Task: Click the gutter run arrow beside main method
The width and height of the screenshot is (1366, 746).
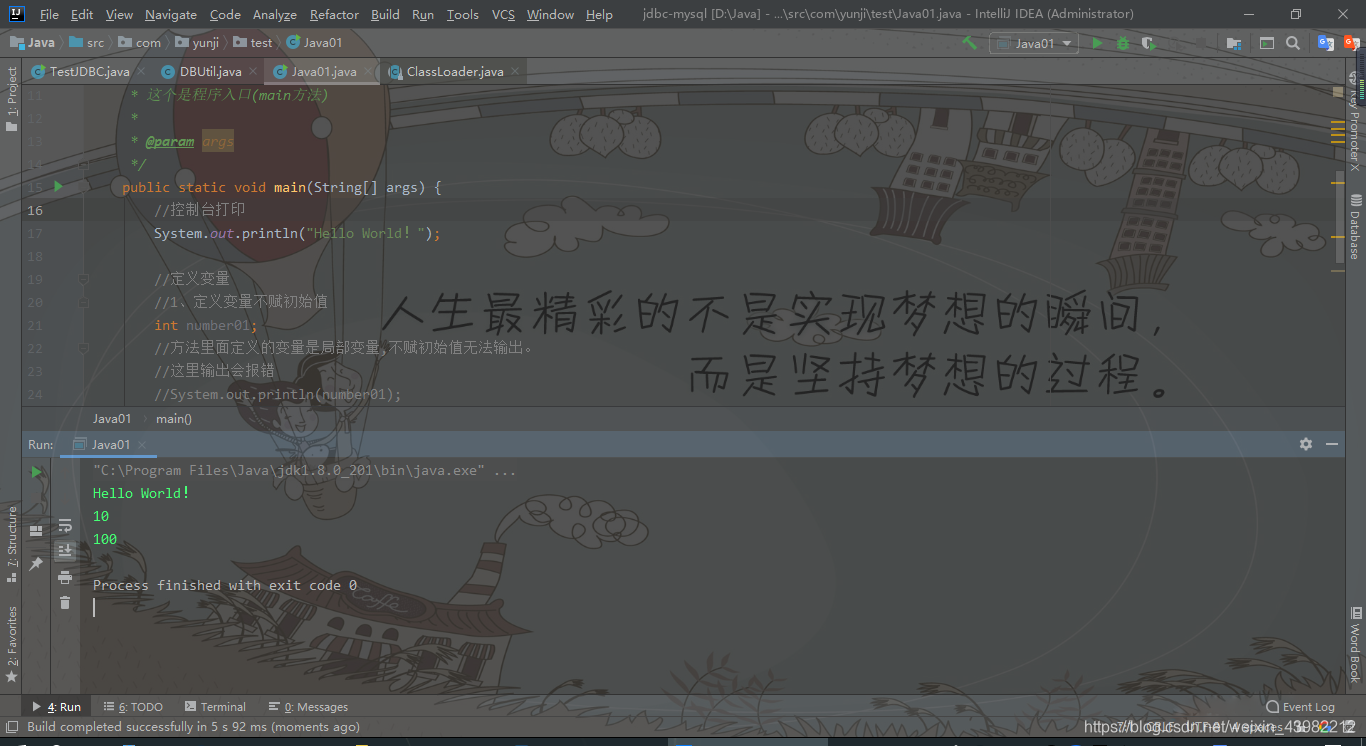Action: [58, 186]
